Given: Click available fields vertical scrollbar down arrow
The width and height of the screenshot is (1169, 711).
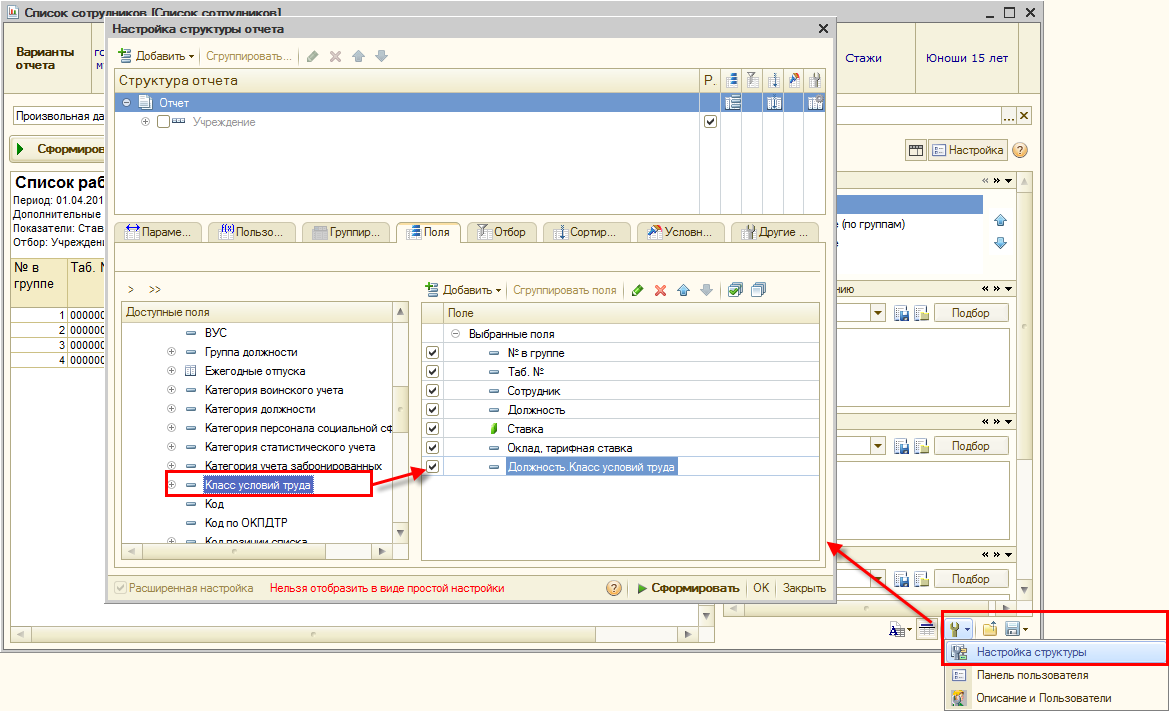Looking at the screenshot, I should [x=400, y=533].
